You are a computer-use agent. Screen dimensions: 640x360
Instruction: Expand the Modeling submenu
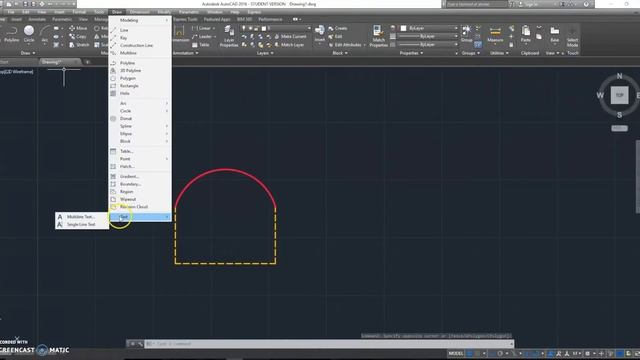point(139,20)
